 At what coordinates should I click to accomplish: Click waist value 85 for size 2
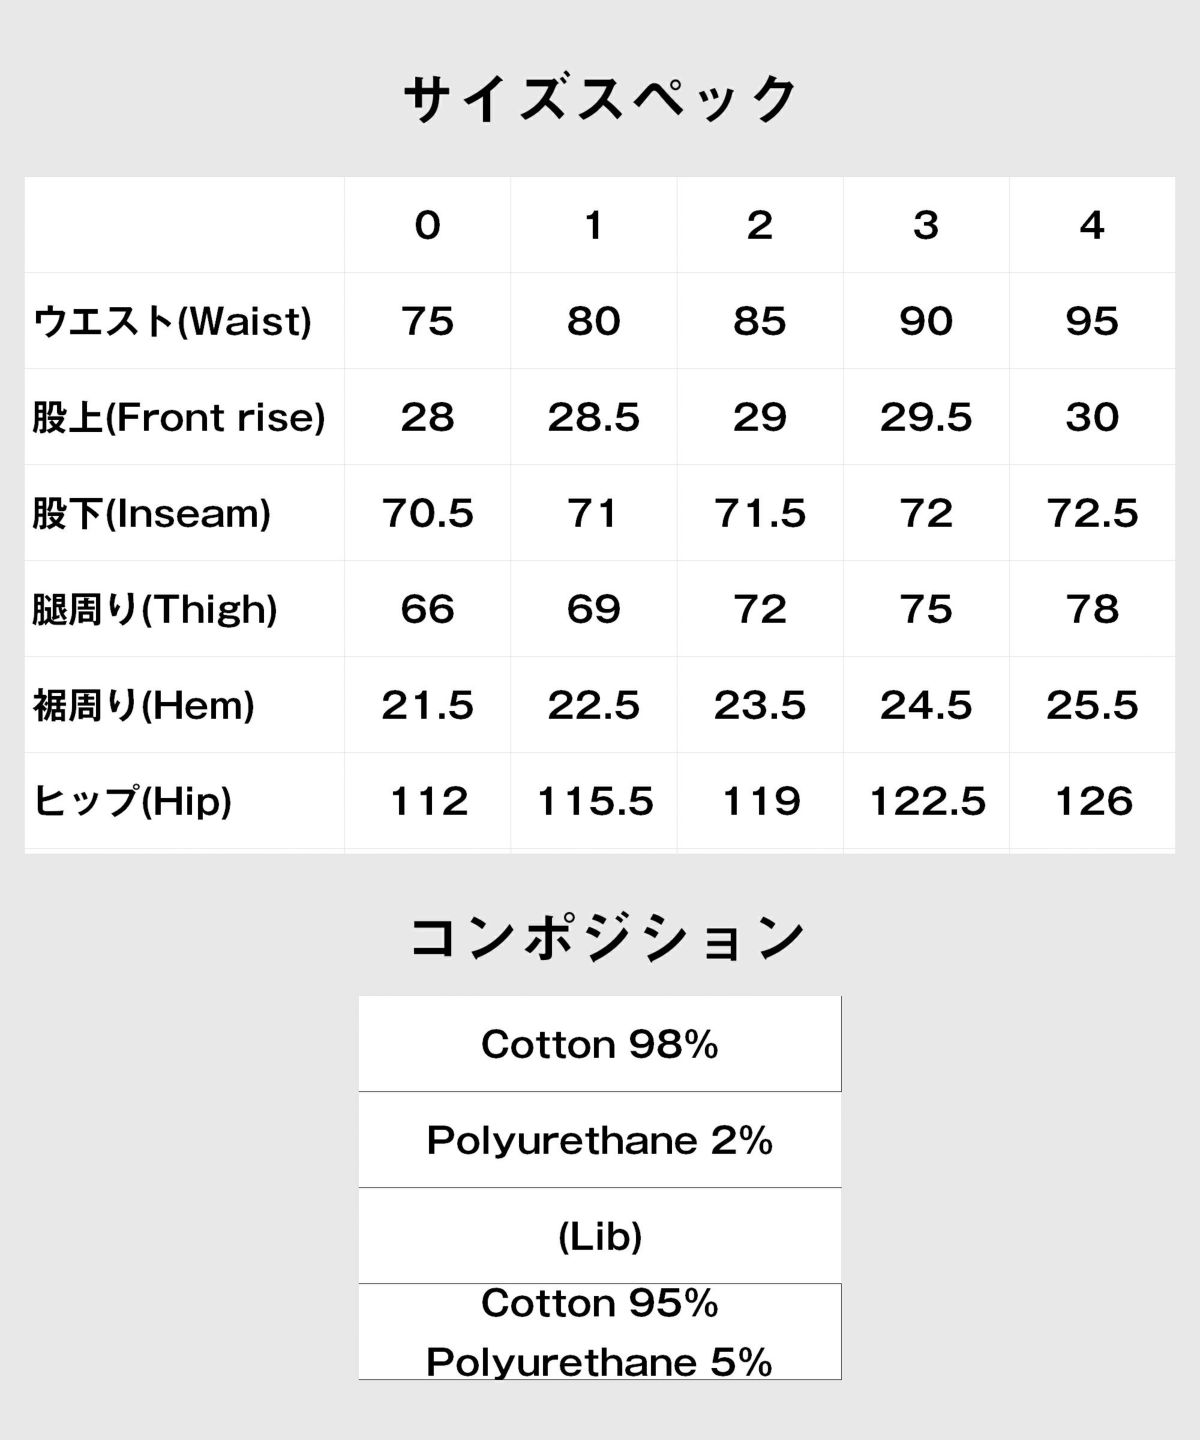pos(759,321)
